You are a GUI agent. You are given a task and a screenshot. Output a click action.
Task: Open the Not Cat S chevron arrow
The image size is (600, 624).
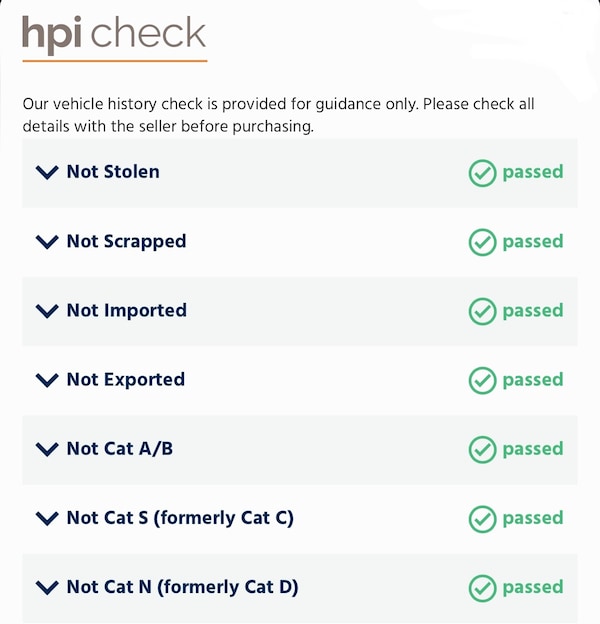coord(47,518)
